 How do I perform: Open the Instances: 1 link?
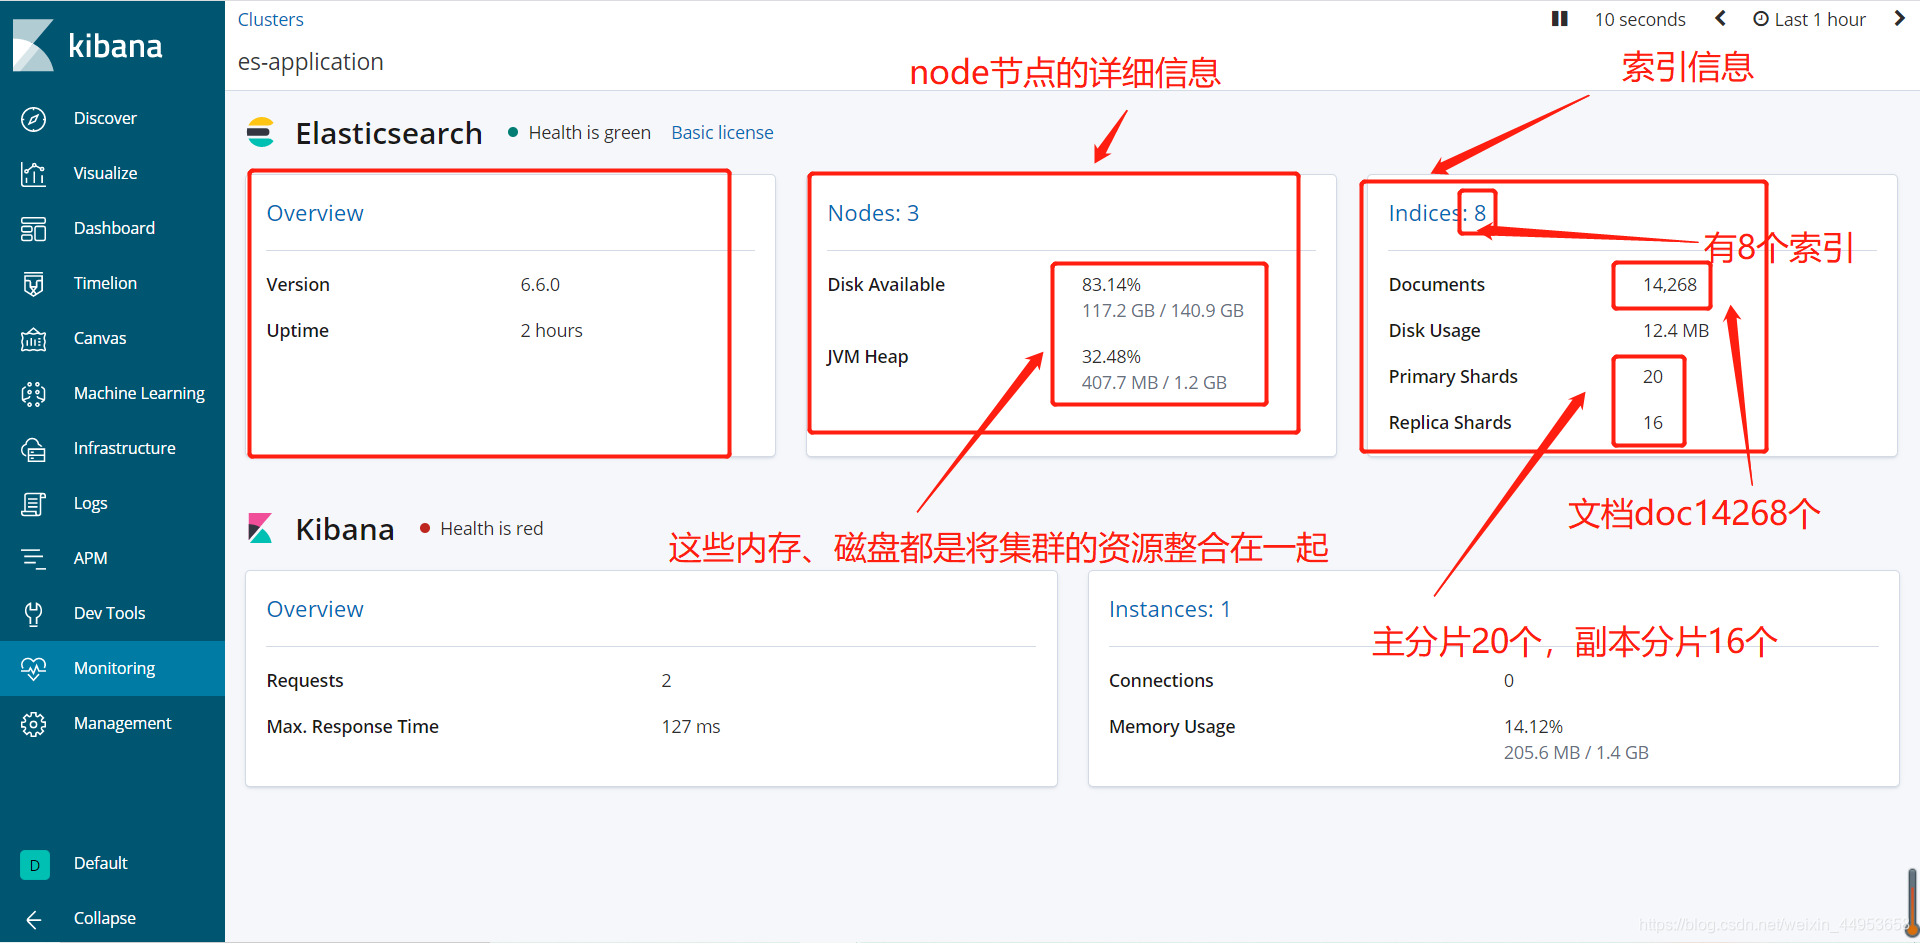coord(1169,609)
